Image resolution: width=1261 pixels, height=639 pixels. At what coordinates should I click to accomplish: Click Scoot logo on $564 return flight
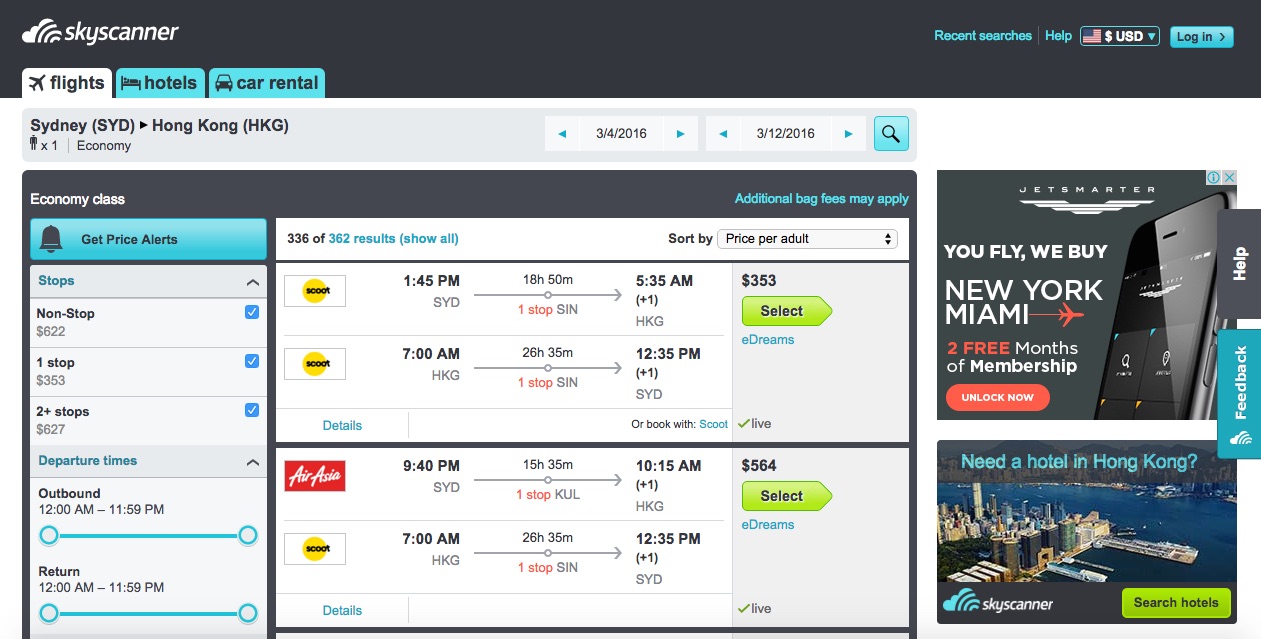pyautogui.click(x=315, y=549)
